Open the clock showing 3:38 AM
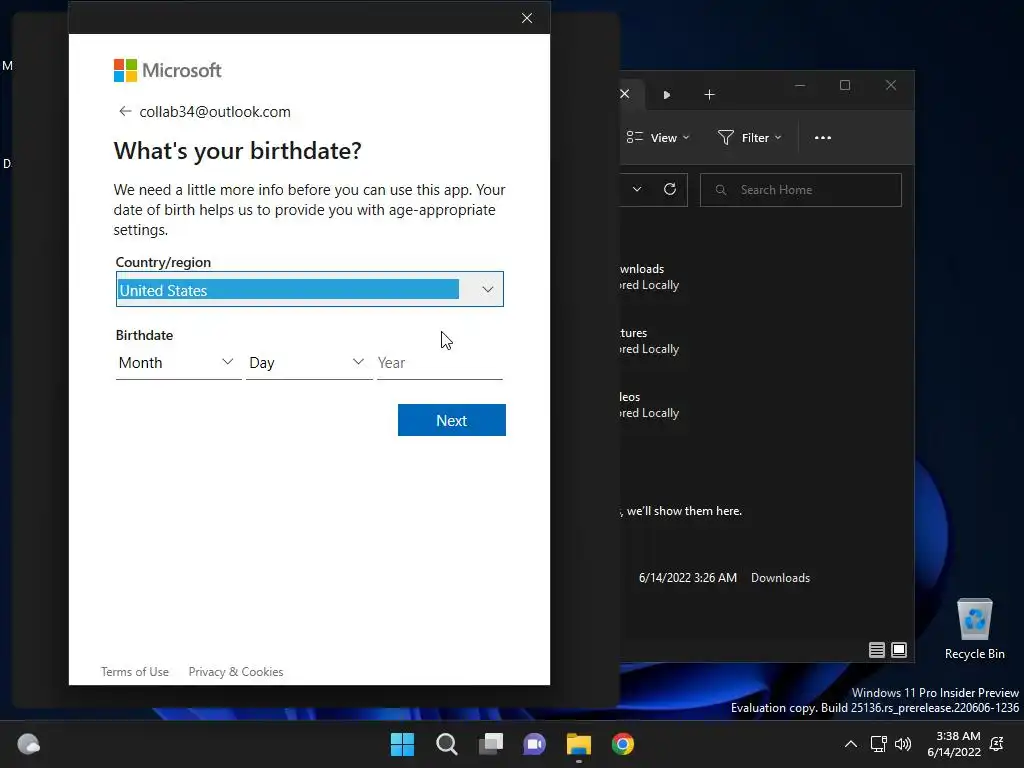 pyautogui.click(x=953, y=744)
